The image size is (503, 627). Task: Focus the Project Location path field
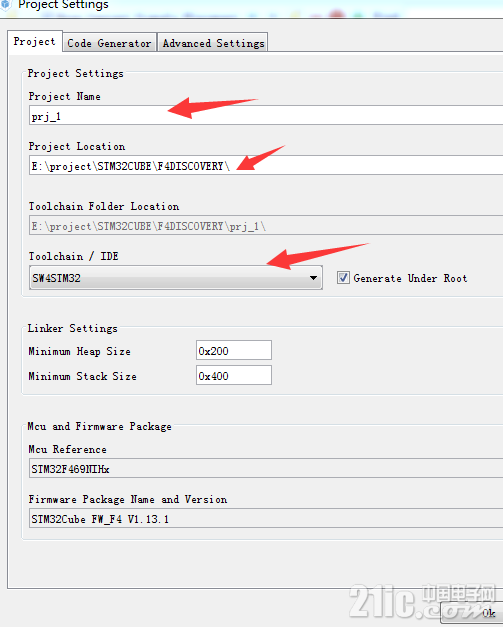tap(266, 166)
